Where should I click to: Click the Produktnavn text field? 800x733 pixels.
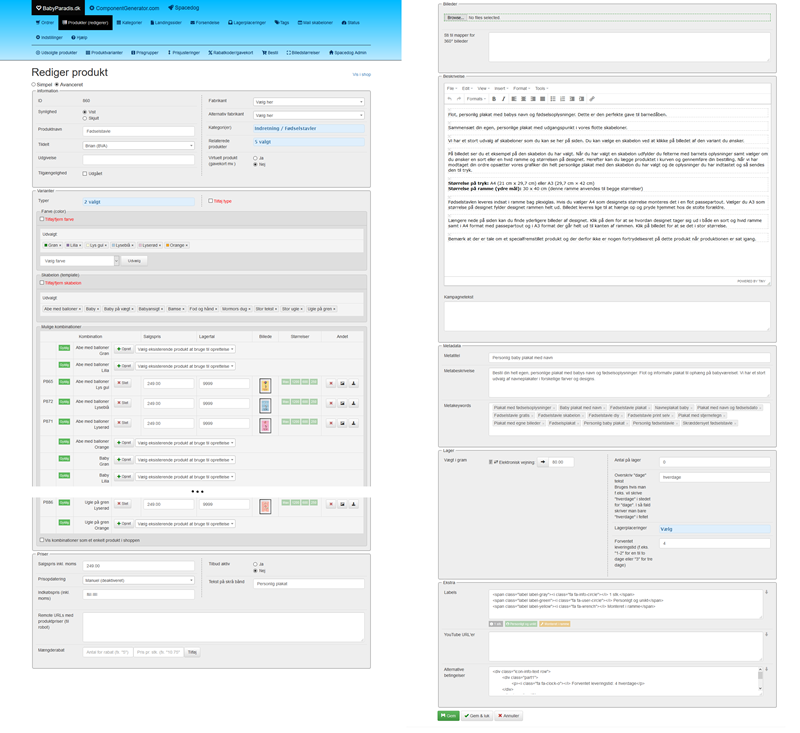138,130
